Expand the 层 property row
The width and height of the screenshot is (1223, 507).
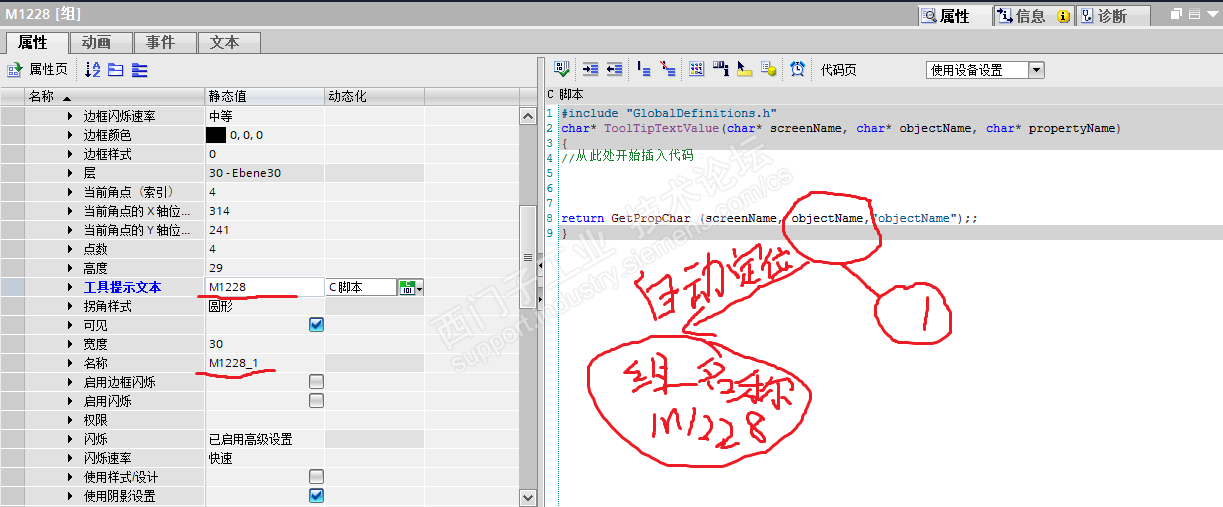click(x=70, y=173)
